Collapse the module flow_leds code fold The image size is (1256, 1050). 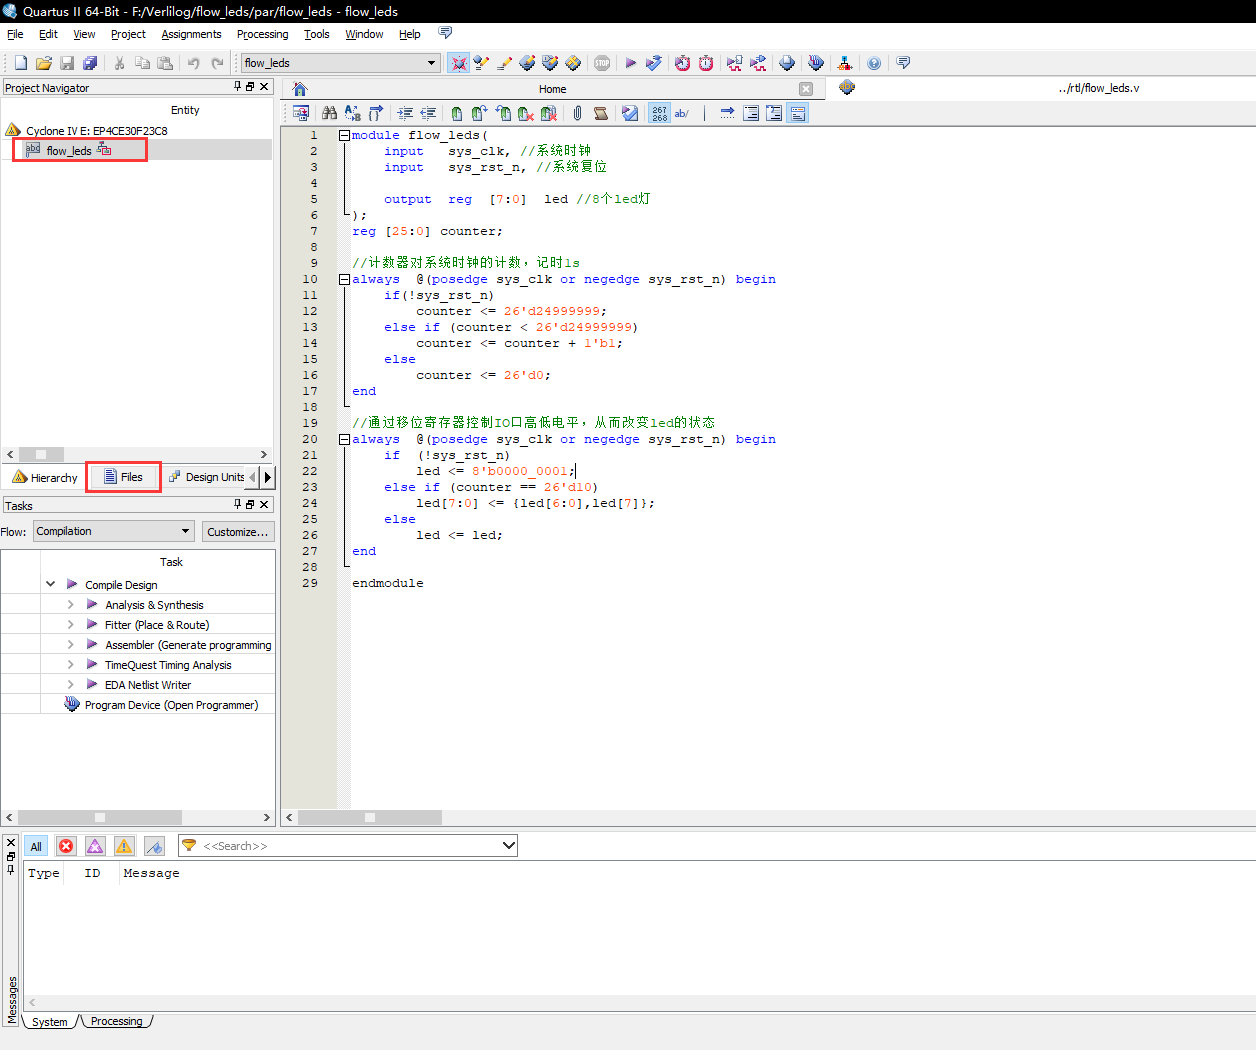(344, 135)
